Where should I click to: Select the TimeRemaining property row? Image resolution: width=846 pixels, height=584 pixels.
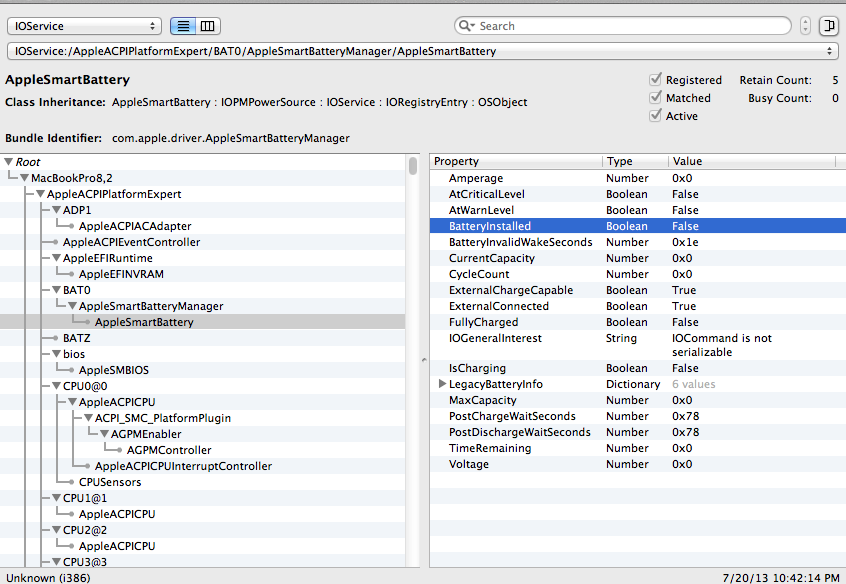[x=638, y=448]
